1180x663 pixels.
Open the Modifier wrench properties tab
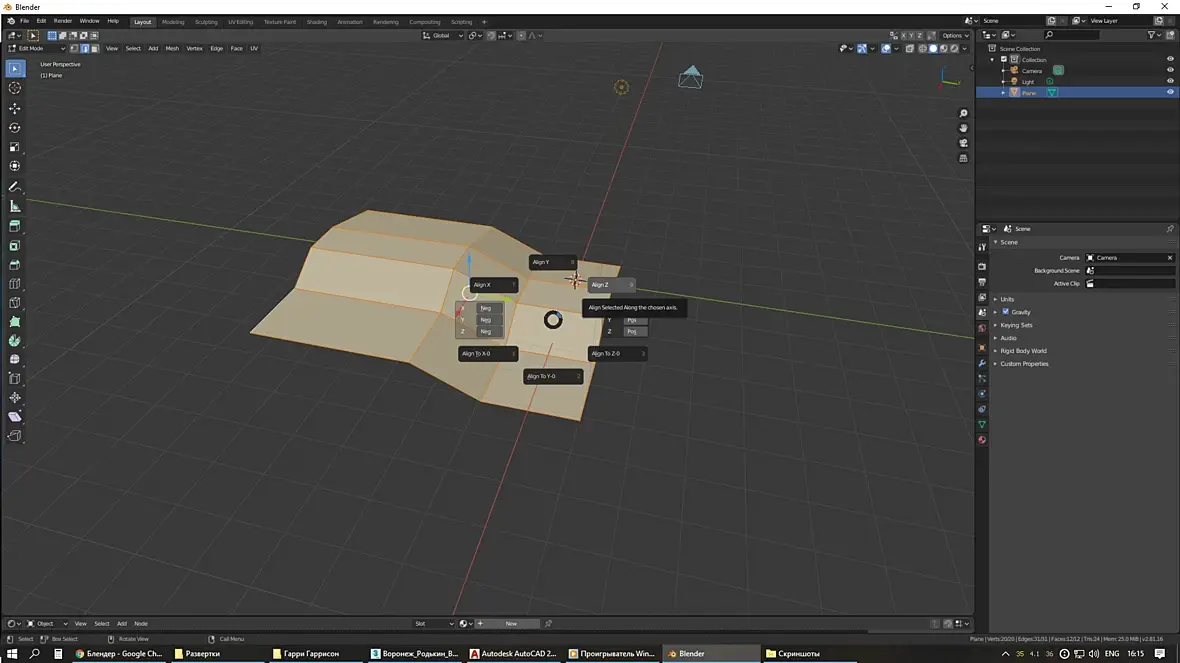point(982,363)
